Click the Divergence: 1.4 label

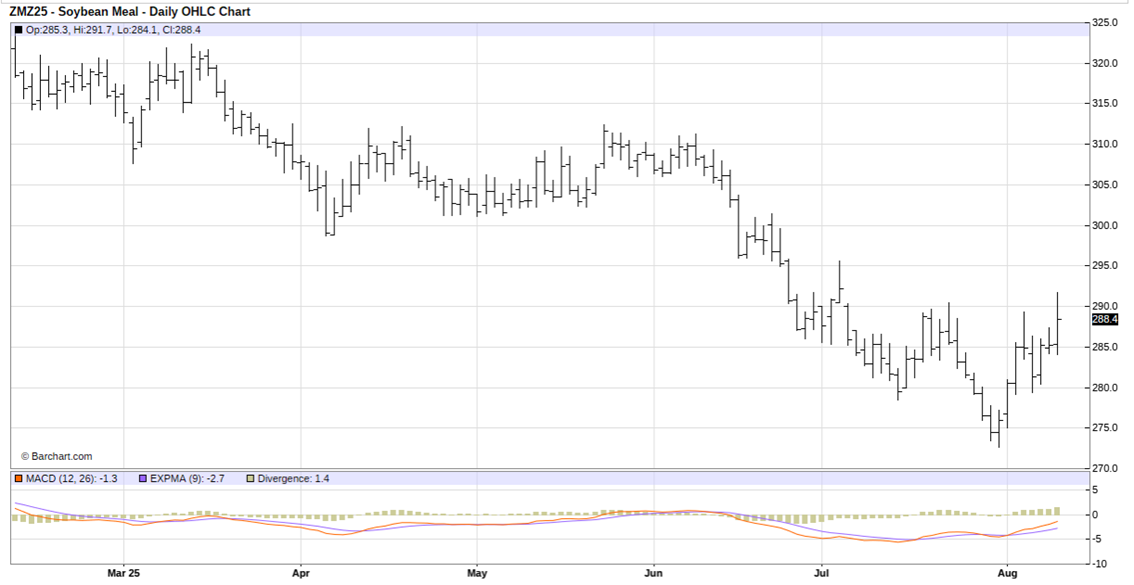click(293, 479)
